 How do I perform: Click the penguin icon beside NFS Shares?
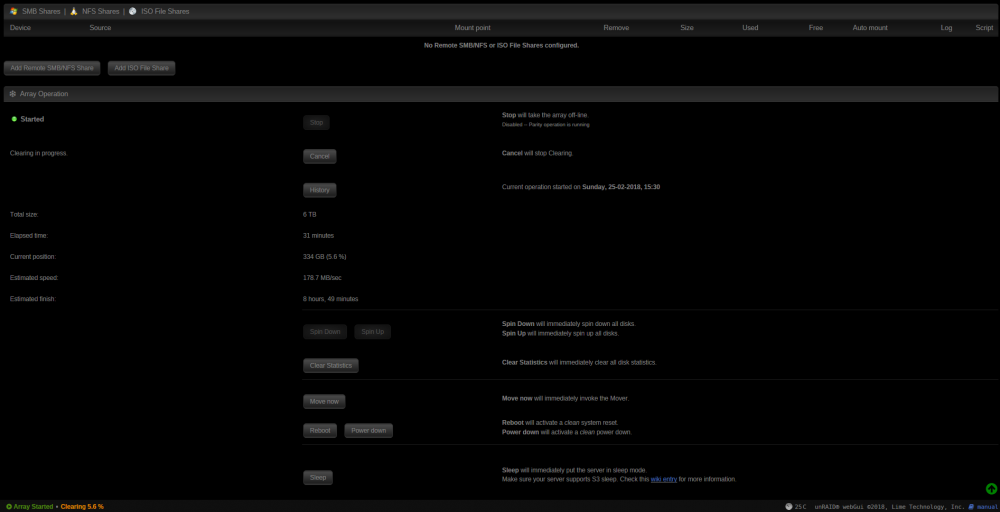74,11
